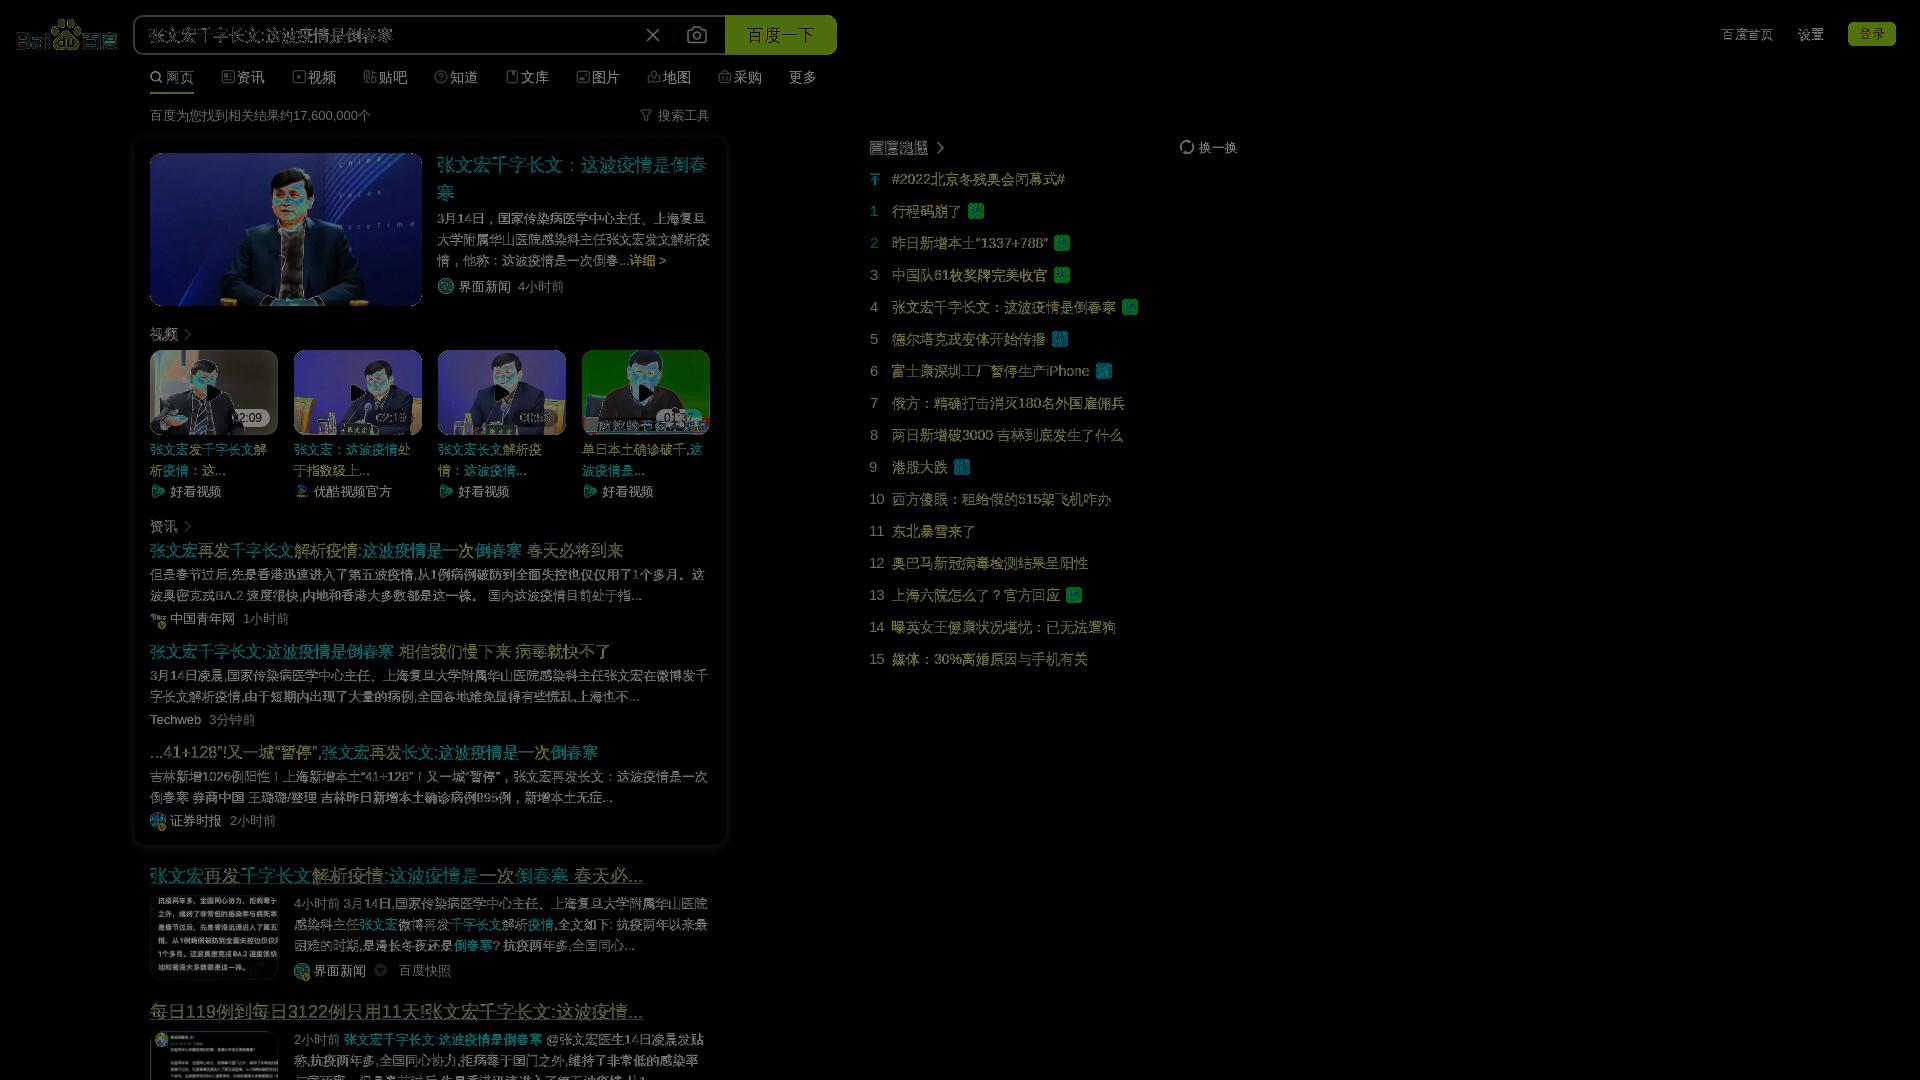The width and height of the screenshot is (1920, 1080).
Task: Expand the 资讯 section chevron
Action: pyautogui.click(x=188, y=526)
